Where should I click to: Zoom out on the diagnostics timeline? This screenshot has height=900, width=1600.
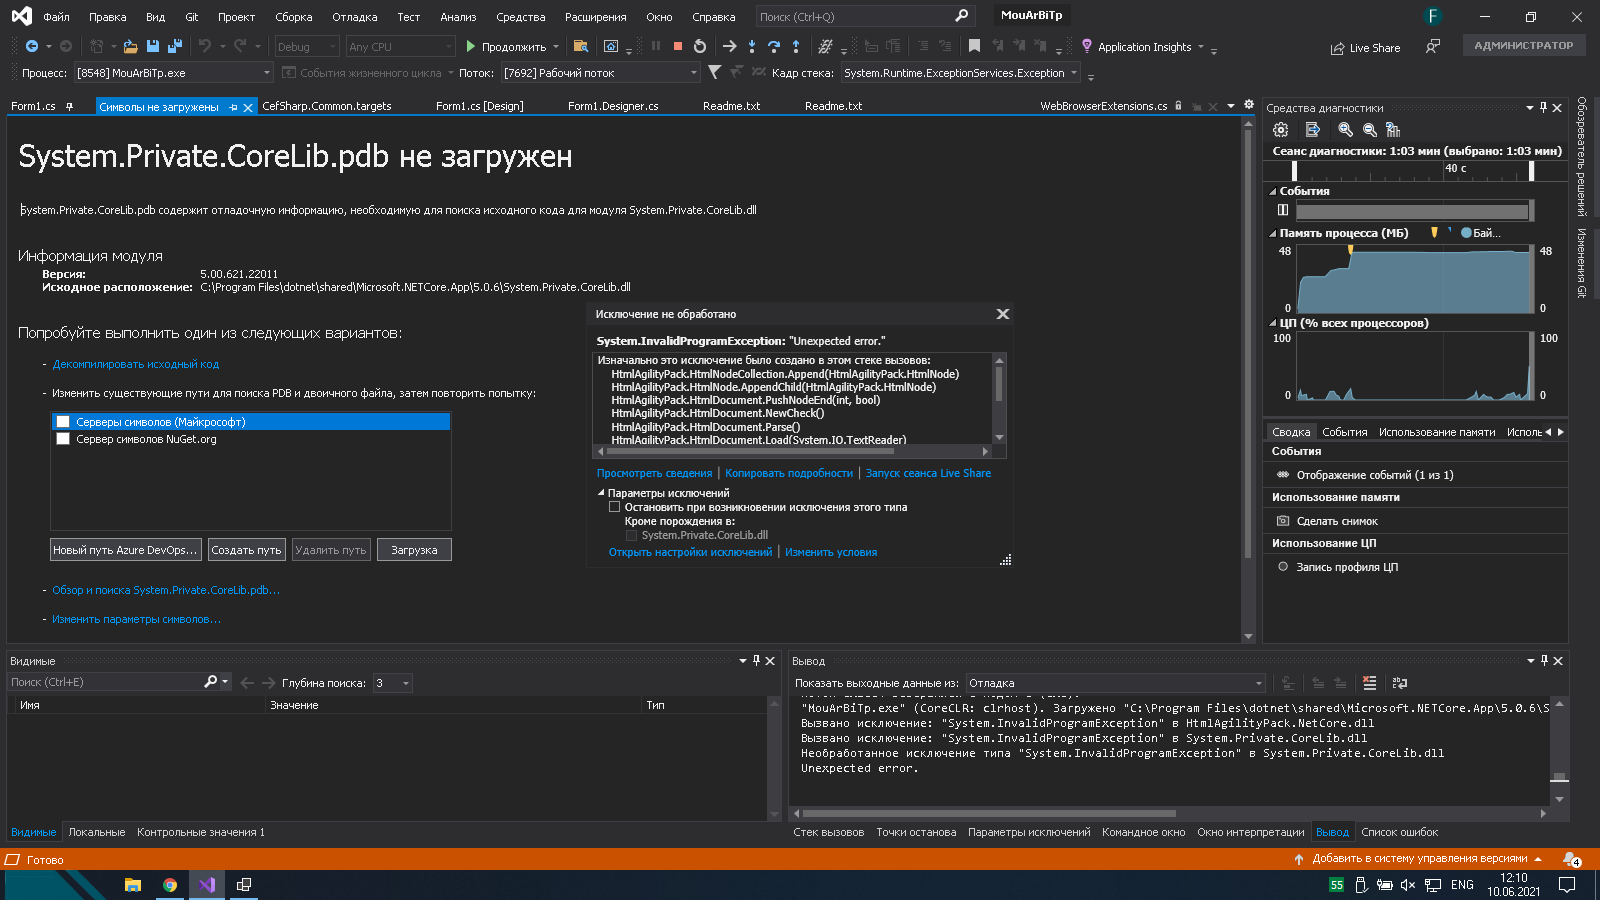[x=1370, y=130]
